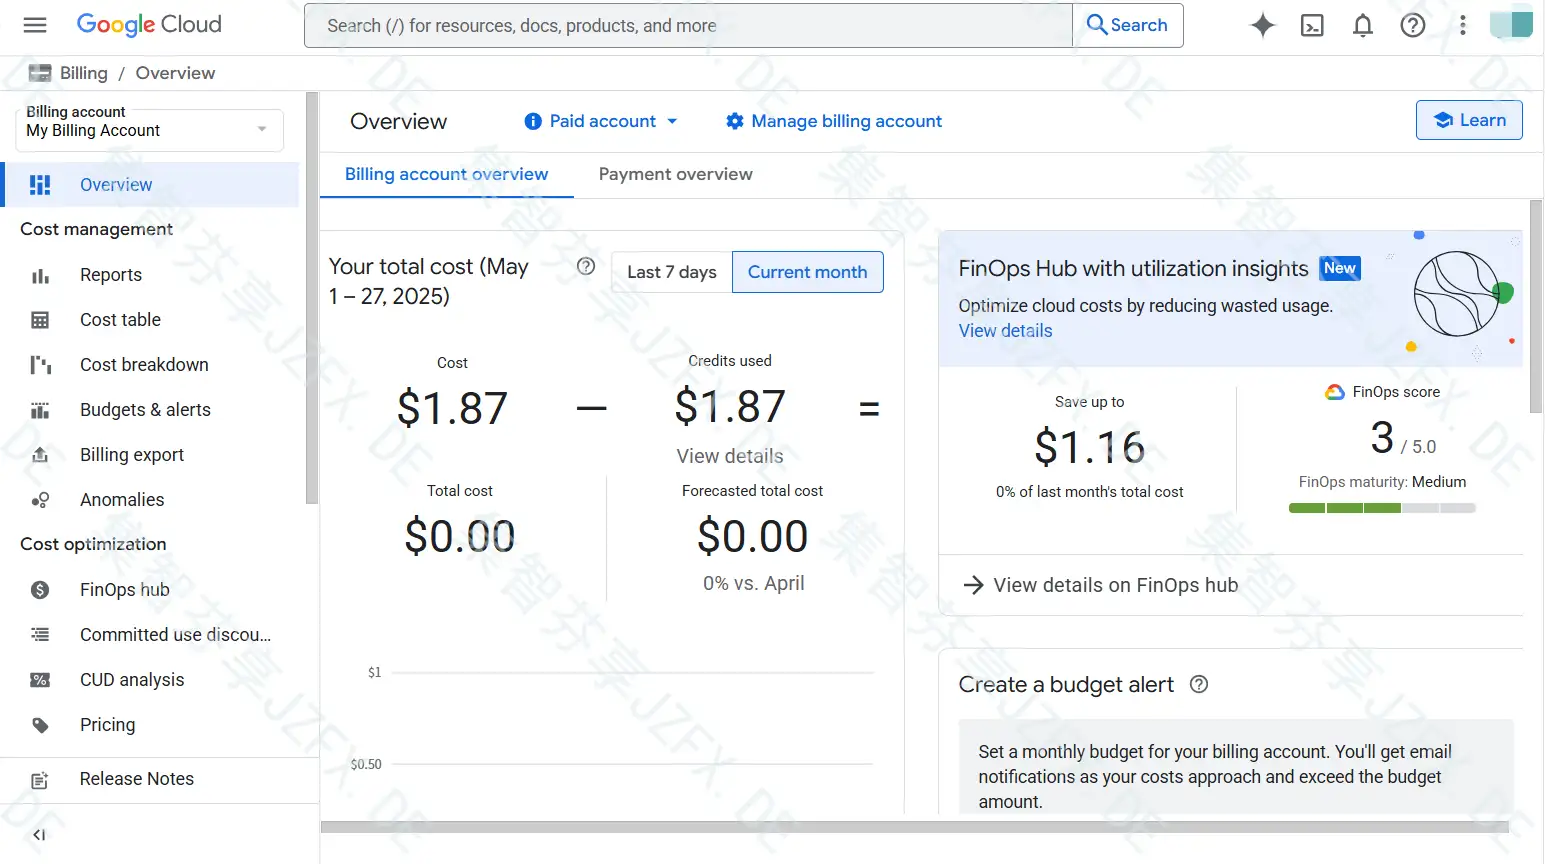Click the main content vertical scrollbar
Screen dimensions: 1545x864
pyautogui.click(x=1536, y=305)
